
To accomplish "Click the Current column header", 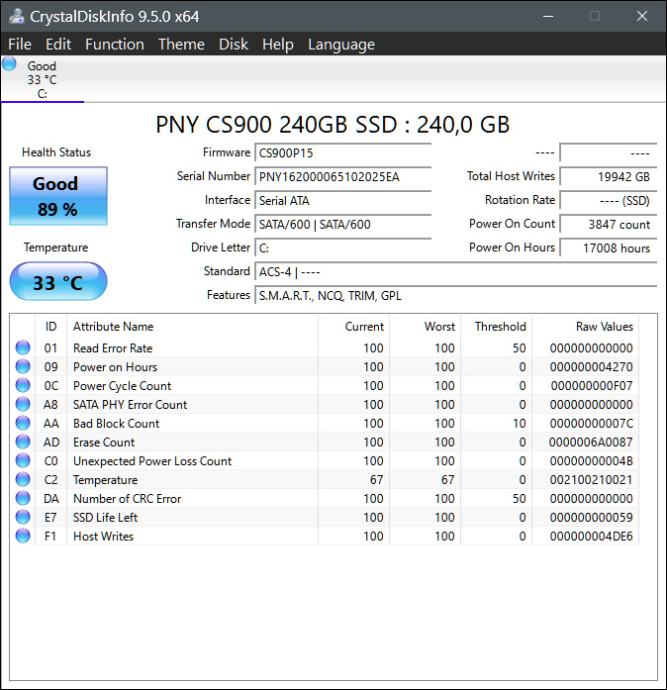I will (x=354, y=327).
